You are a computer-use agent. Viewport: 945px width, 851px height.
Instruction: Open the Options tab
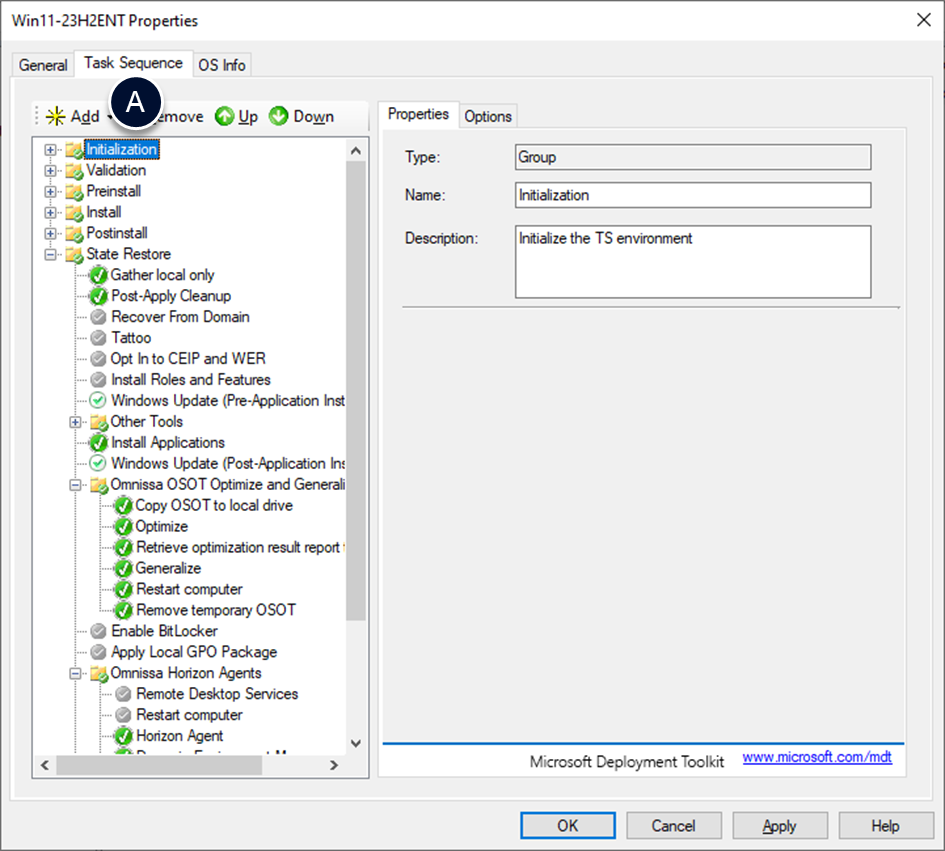[488, 116]
